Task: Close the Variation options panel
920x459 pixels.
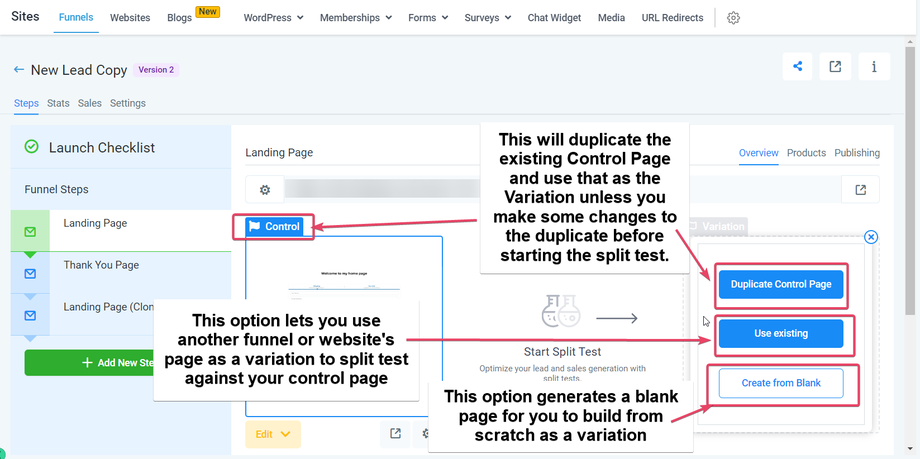Action: (x=870, y=237)
